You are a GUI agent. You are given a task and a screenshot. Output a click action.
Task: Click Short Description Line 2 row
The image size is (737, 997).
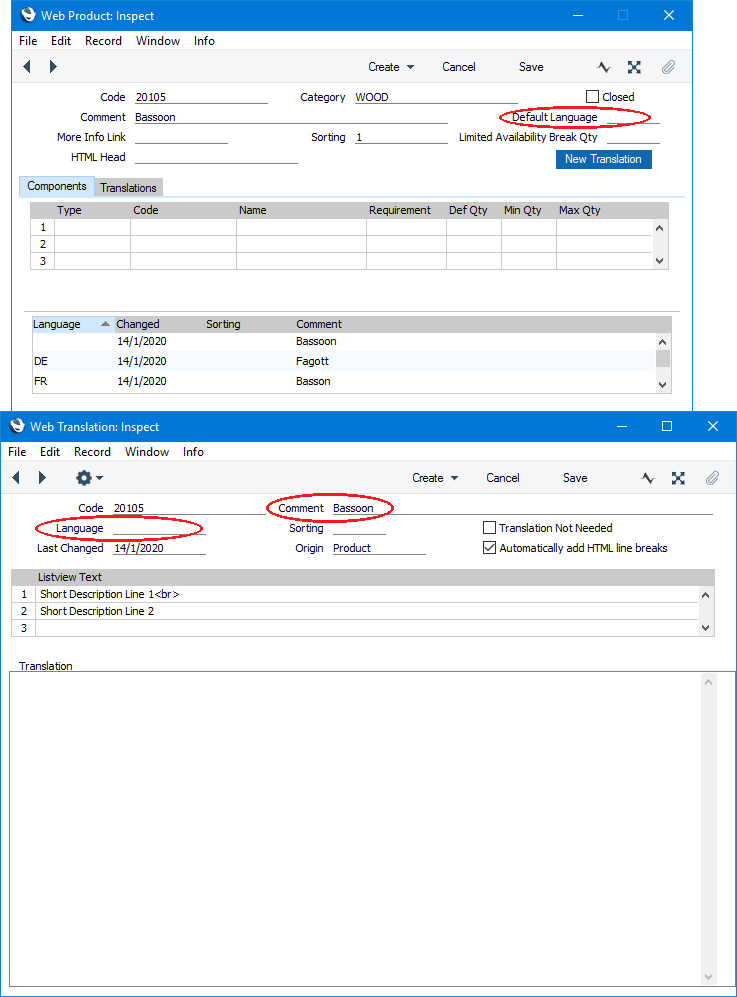367,611
